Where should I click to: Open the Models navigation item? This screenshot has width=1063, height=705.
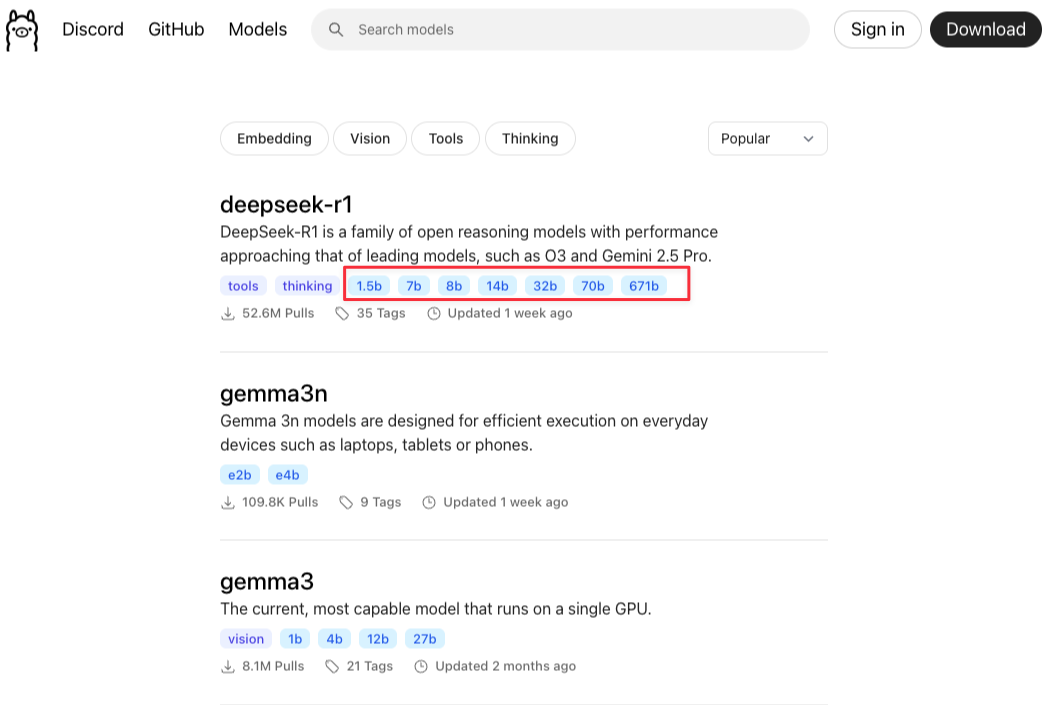(x=258, y=29)
